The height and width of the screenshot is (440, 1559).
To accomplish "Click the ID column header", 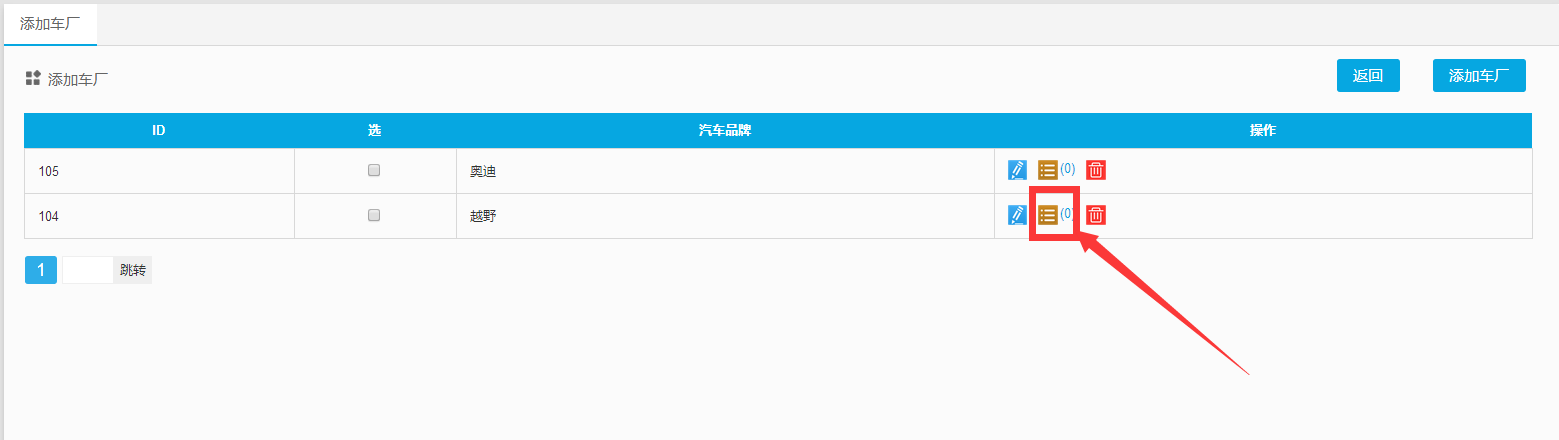I will 159,130.
